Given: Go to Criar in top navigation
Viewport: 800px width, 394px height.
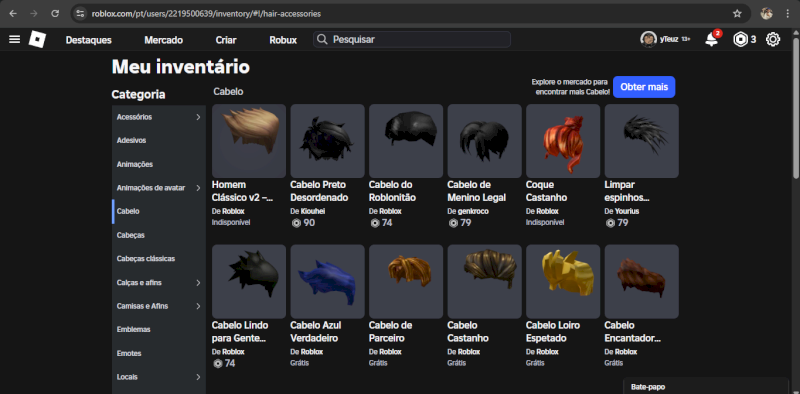Looking at the screenshot, I should tap(226, 40).
